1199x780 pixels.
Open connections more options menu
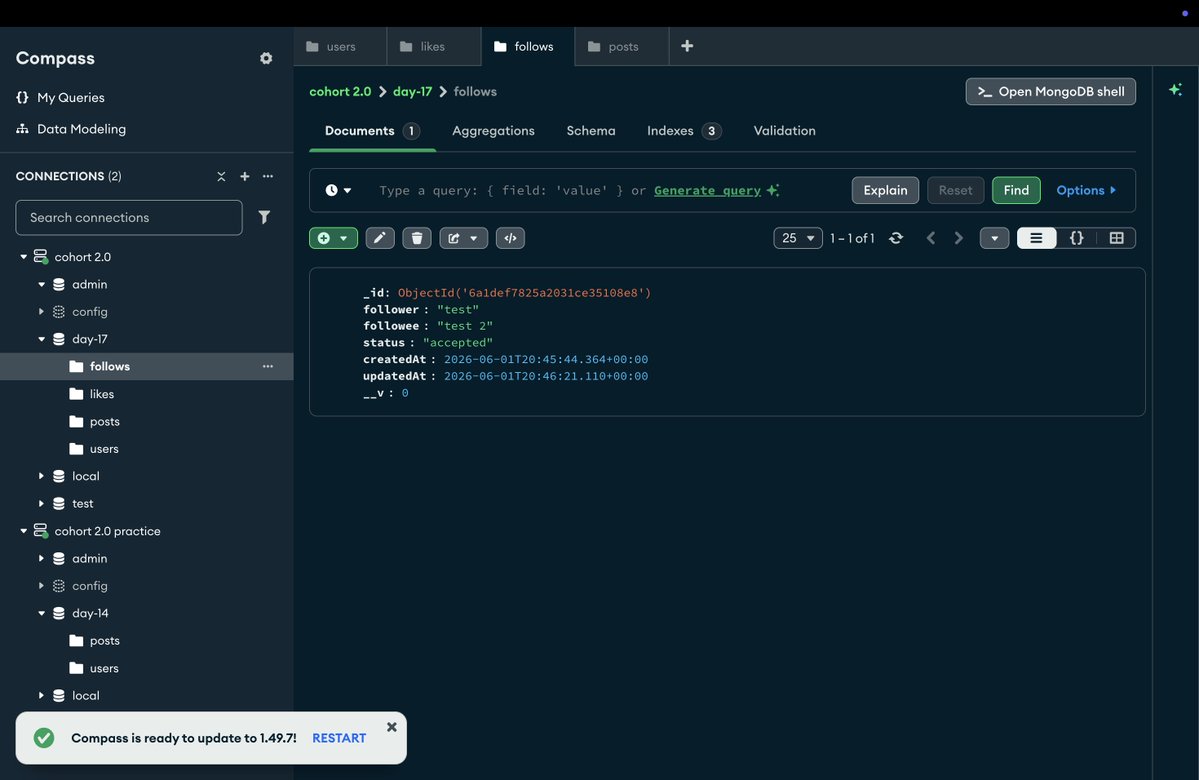coord(268,176)
